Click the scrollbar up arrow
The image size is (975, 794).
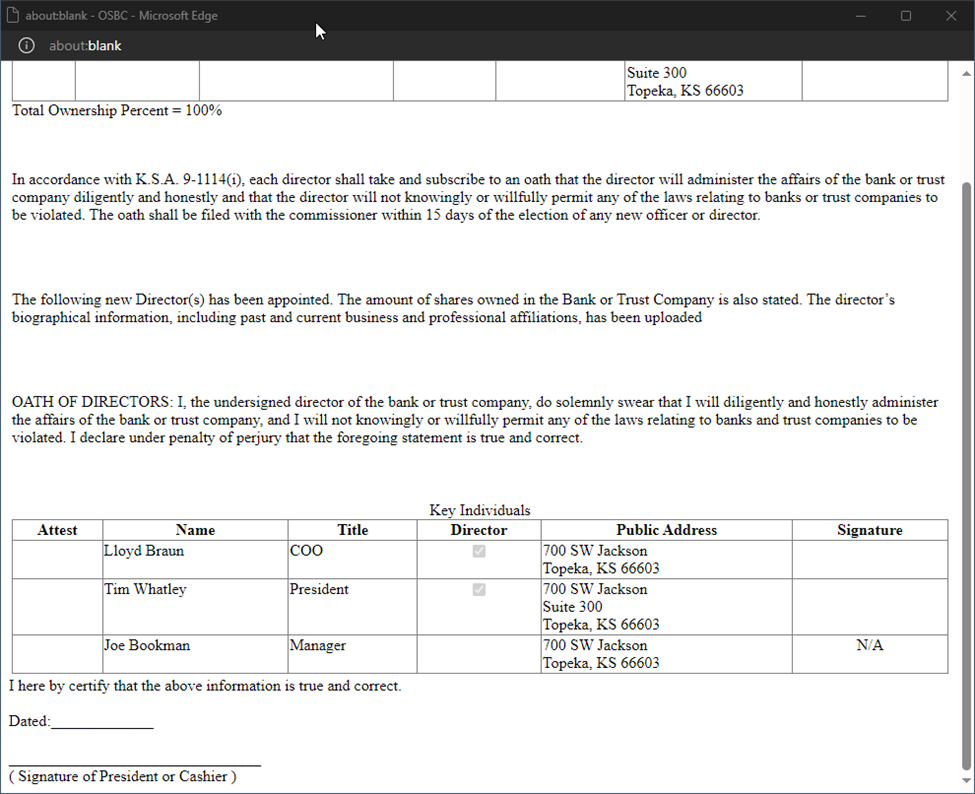(966, 73)
